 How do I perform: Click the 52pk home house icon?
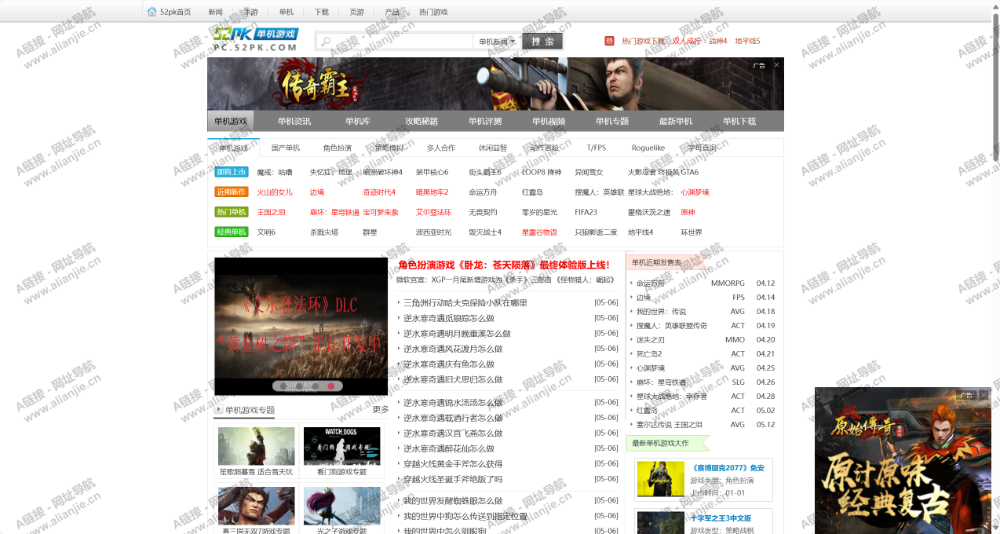point(152,11)
